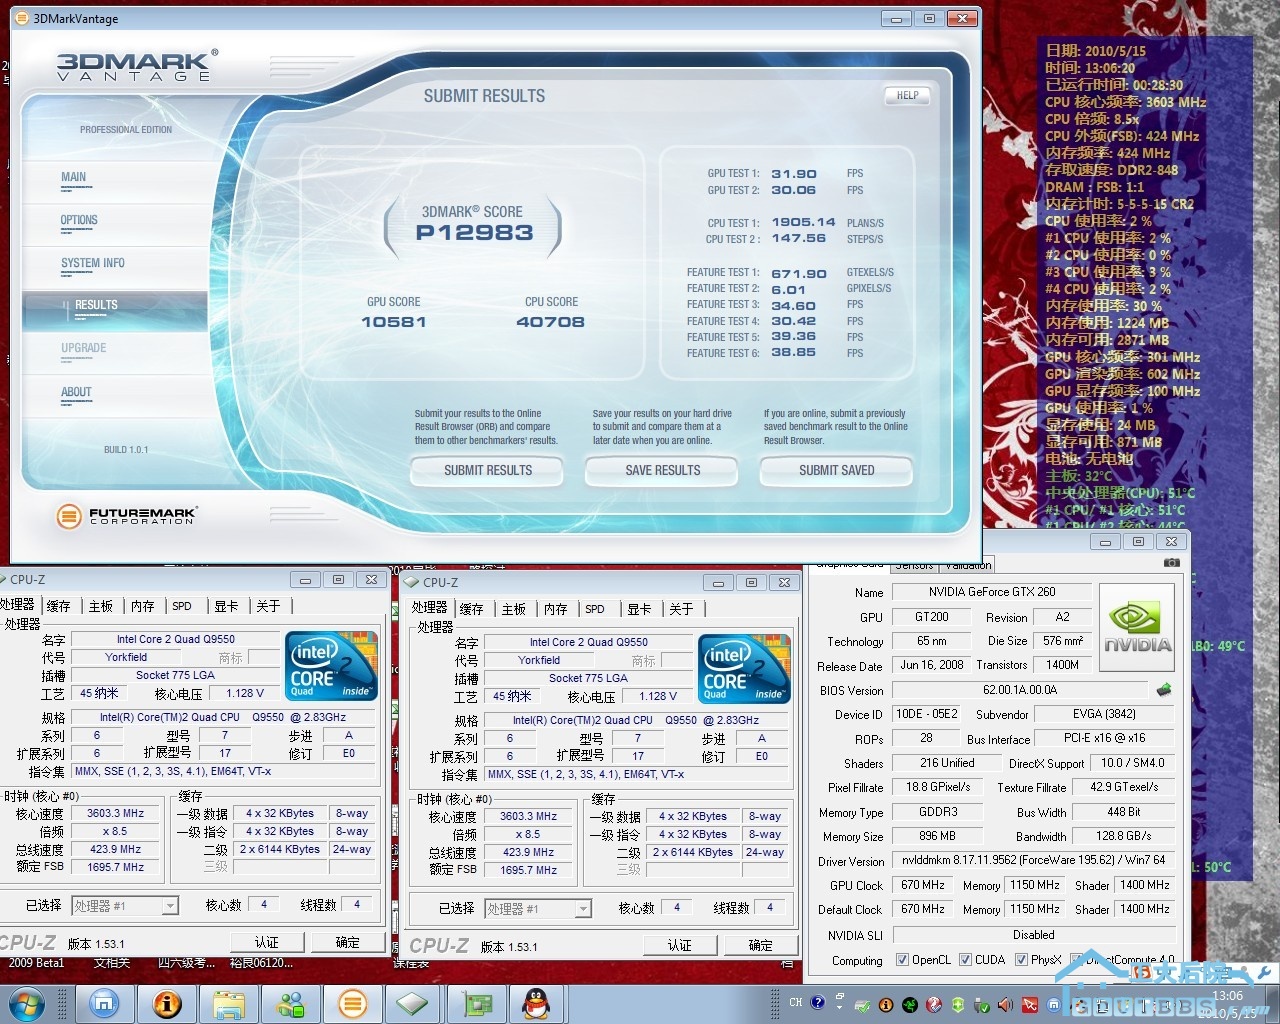Viewport: 1280px width, 1024px height.
Task: Click the NVIDIA SLI Disabled field
Action: 1033,935
